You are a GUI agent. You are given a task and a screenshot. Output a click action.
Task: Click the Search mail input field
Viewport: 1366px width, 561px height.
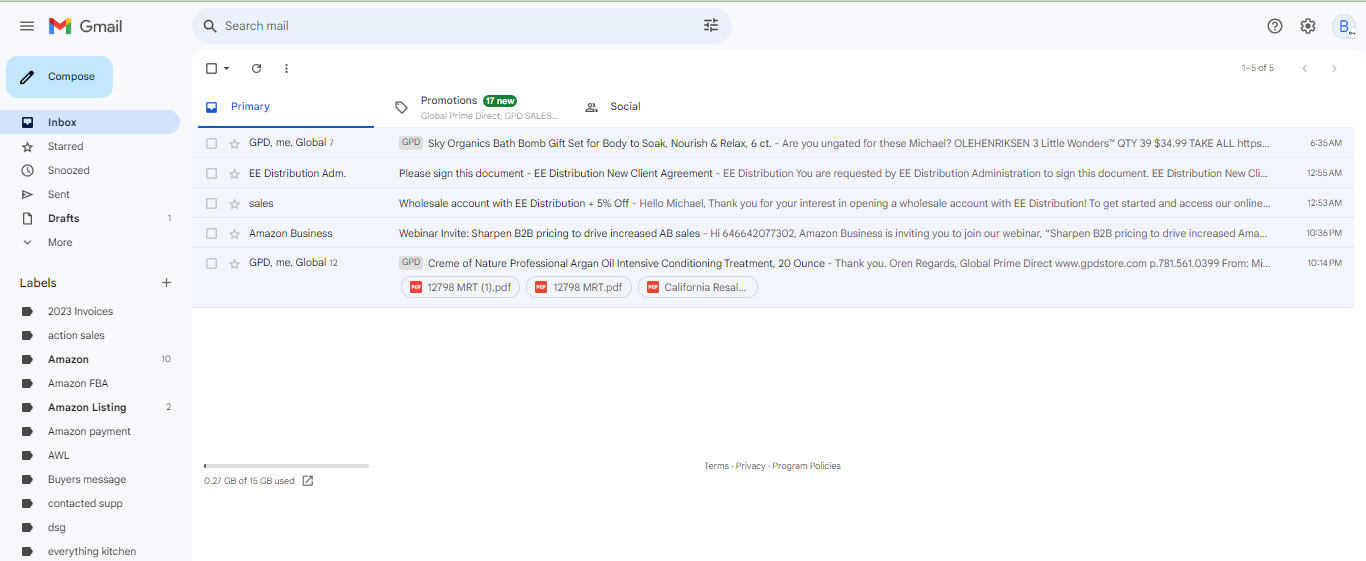[460, 26]
